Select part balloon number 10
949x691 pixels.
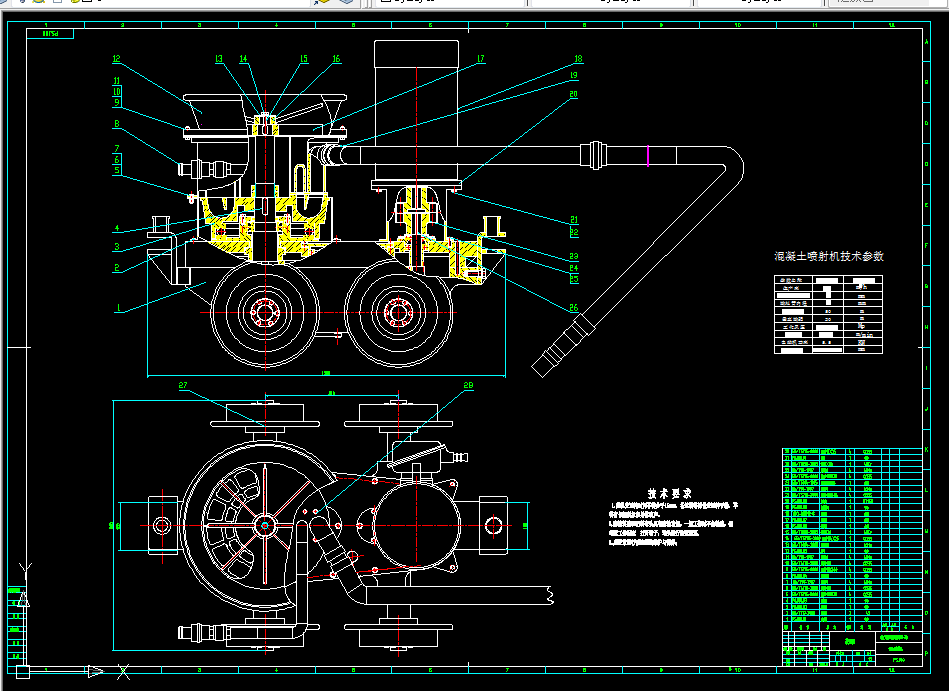click(x=117, y=91)
